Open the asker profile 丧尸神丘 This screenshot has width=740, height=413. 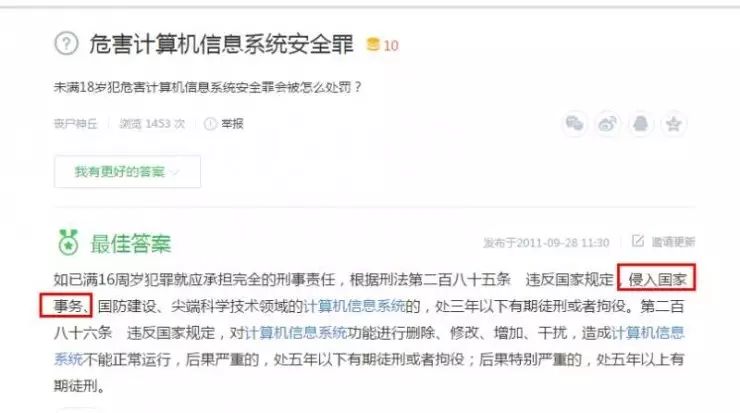tap(76, 124)
